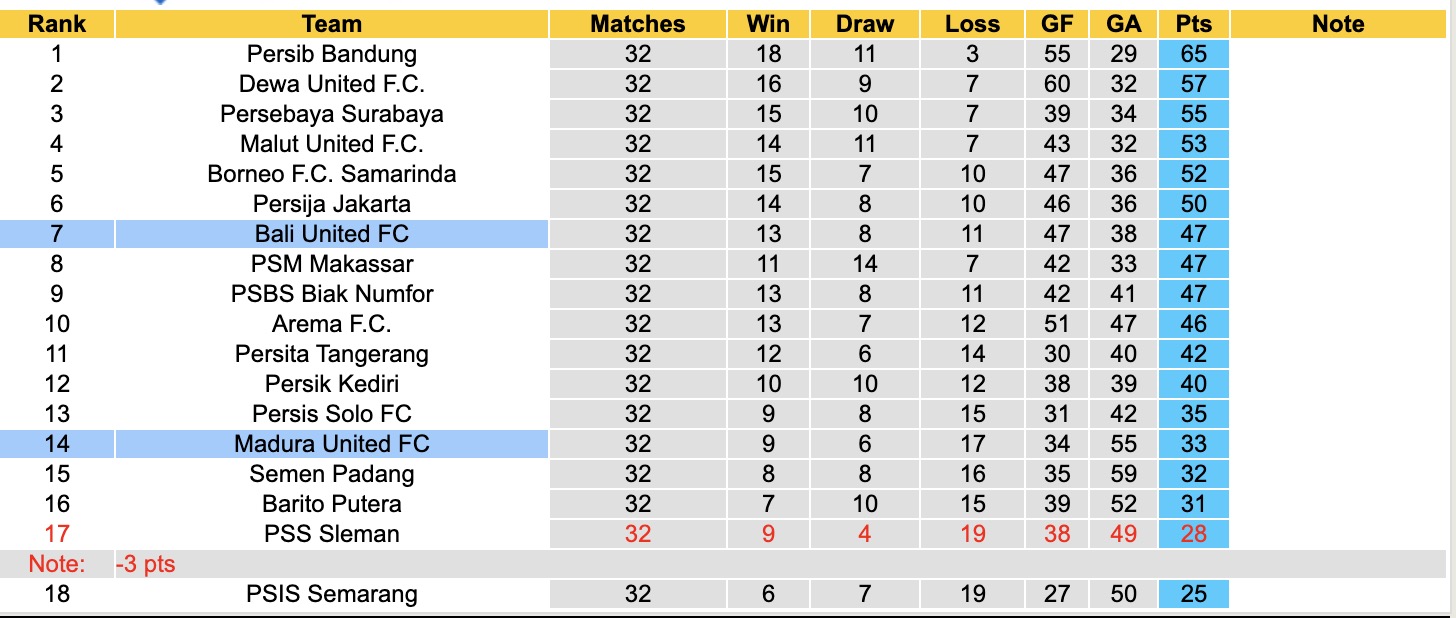Screen dimensions: 1456x618
Task: Click the PSIS Semarang team name
Action: click(331, 594)
